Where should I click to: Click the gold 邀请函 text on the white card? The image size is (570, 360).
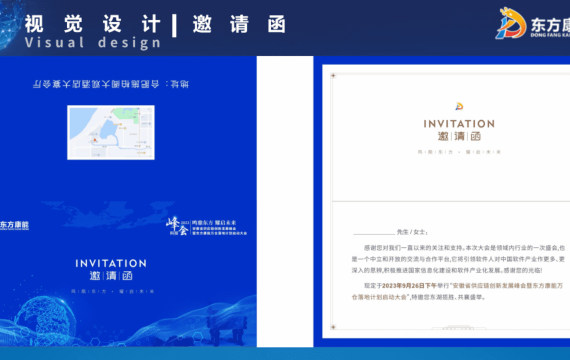tap(459, 136)
